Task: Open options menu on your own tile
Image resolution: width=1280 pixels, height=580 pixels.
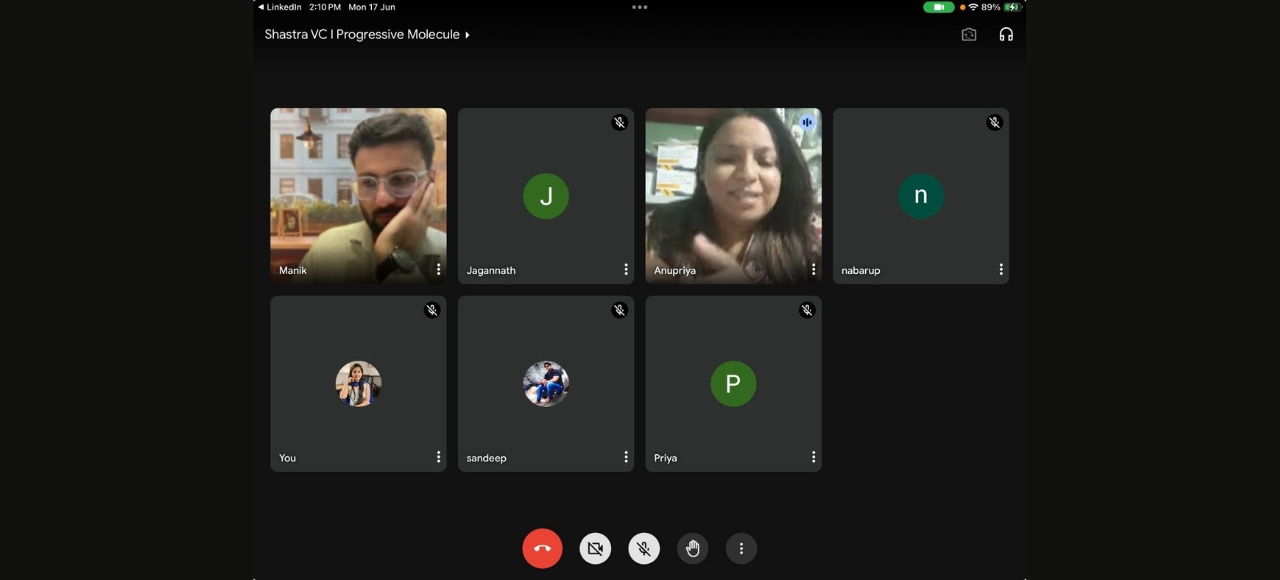Action: [x=438, y=457]
